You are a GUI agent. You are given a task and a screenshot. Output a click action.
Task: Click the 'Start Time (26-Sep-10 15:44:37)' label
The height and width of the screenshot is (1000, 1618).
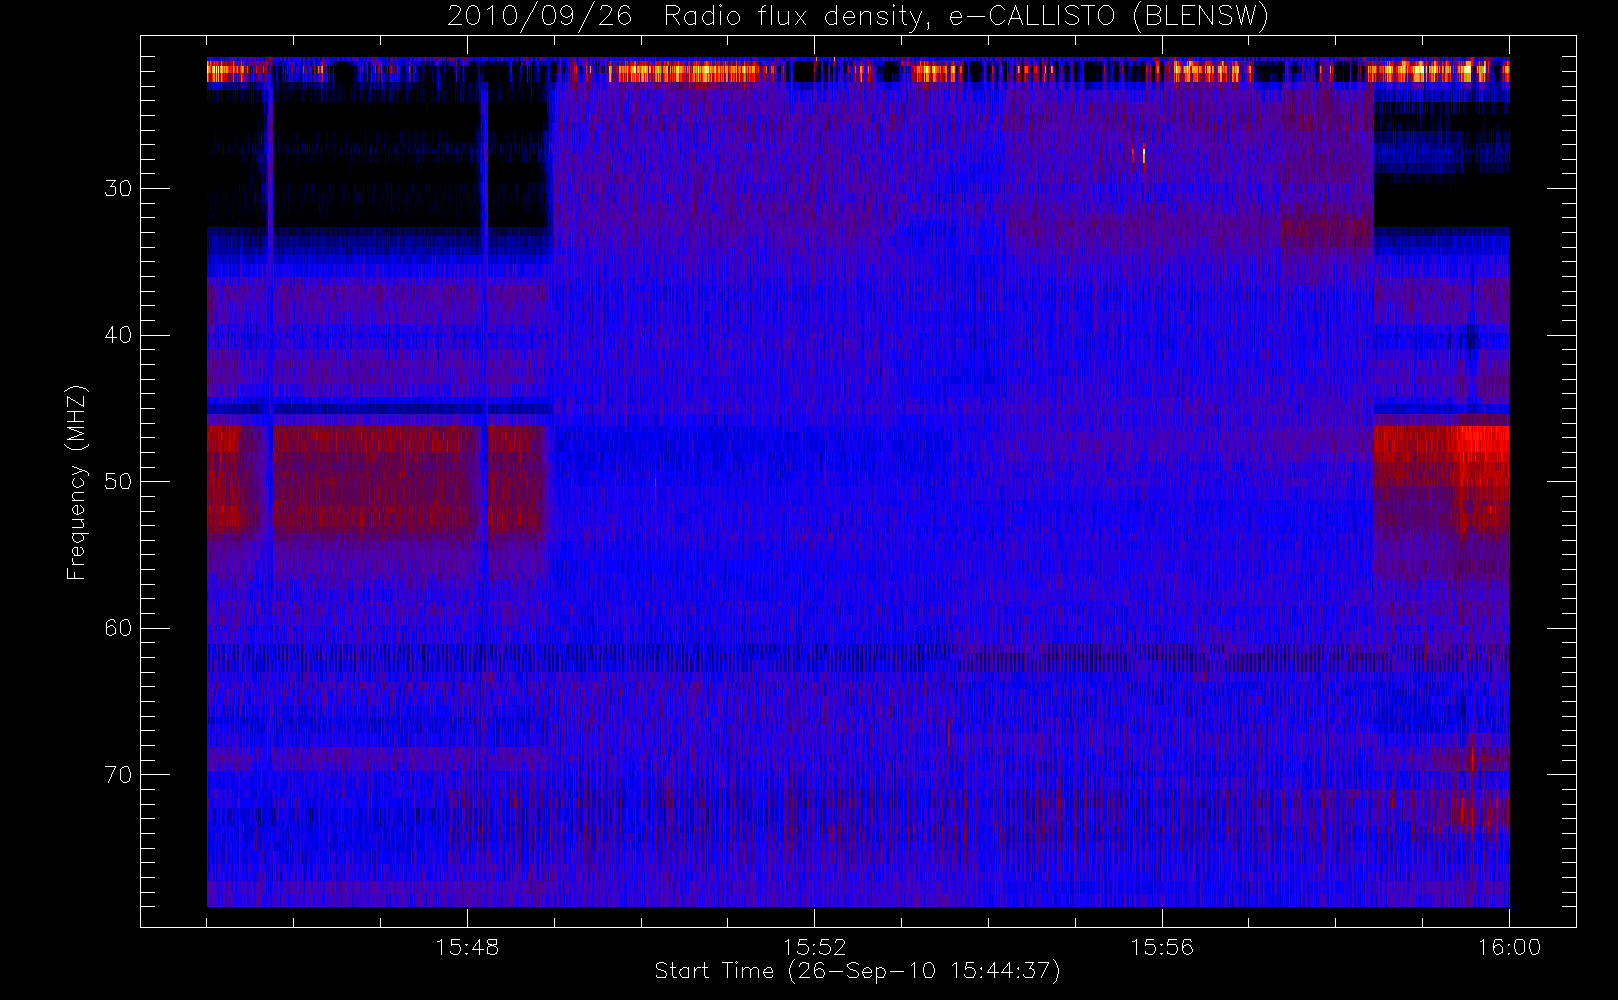(x=857, y=971)
